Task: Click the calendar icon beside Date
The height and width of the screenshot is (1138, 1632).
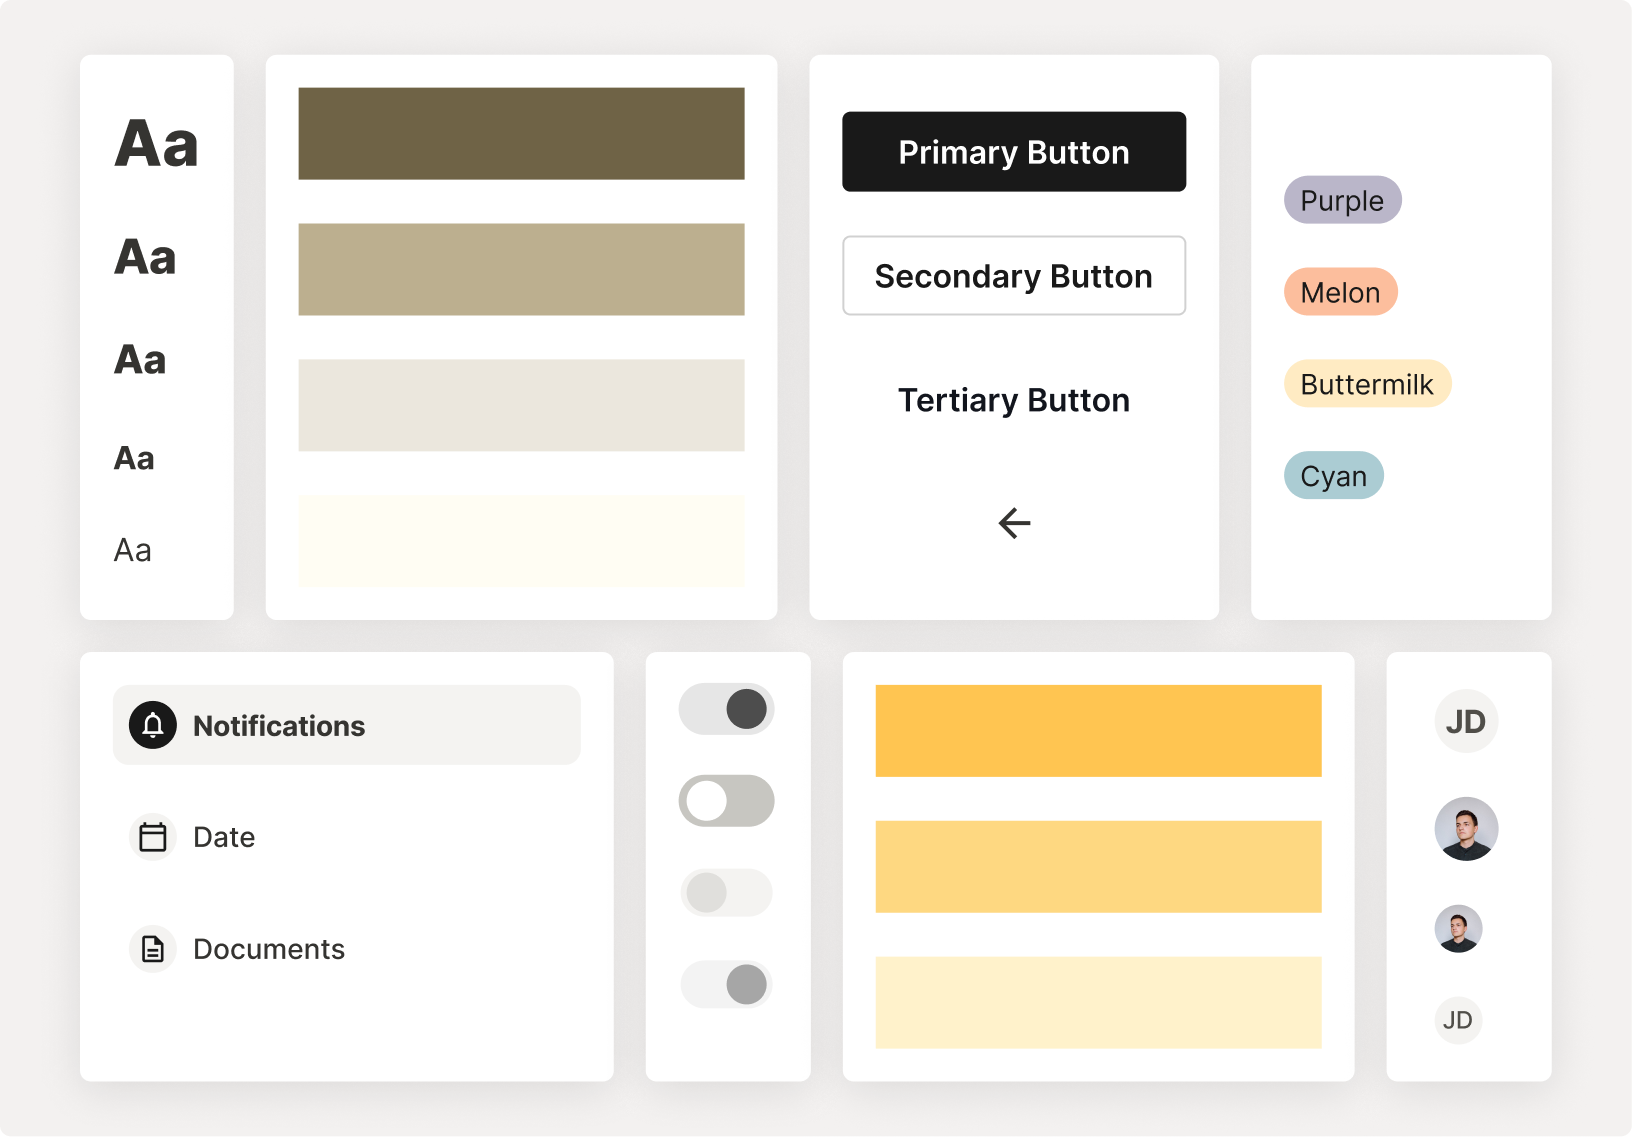Action: [153, 837]
